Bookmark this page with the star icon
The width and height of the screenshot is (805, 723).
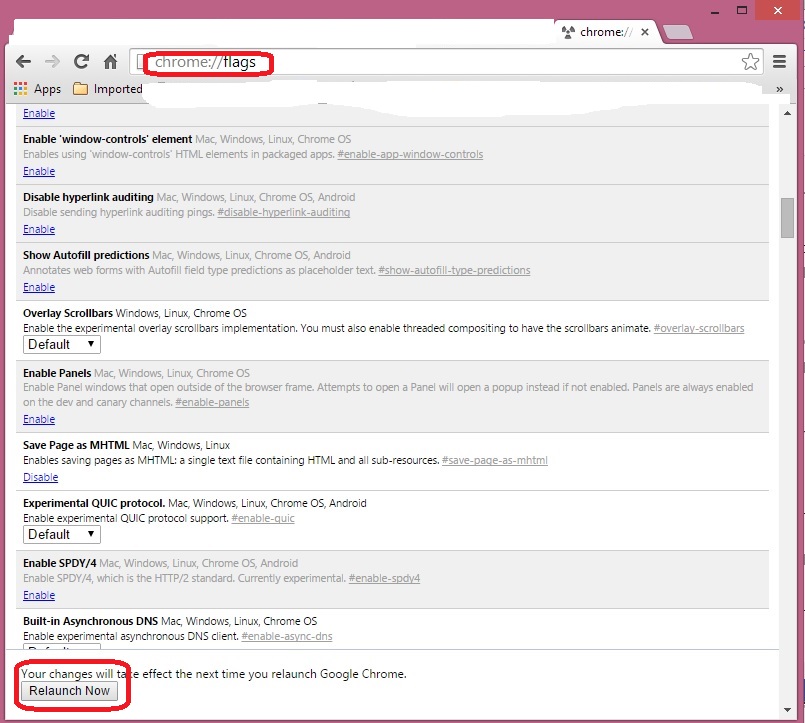750,62
